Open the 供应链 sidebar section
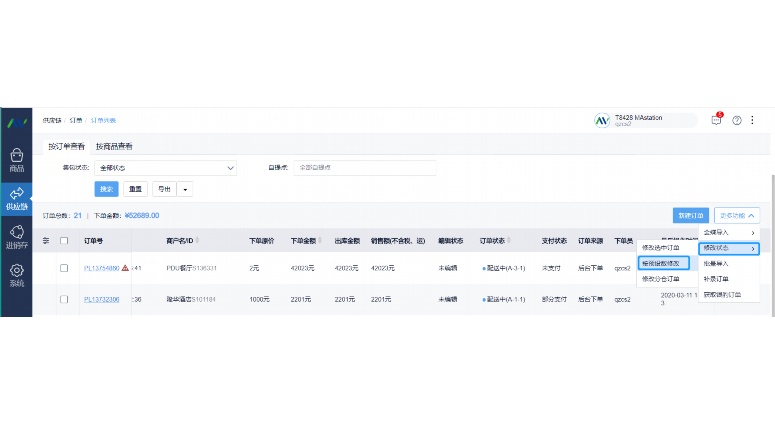Screen dimensions: 775x424 (16, 199)
